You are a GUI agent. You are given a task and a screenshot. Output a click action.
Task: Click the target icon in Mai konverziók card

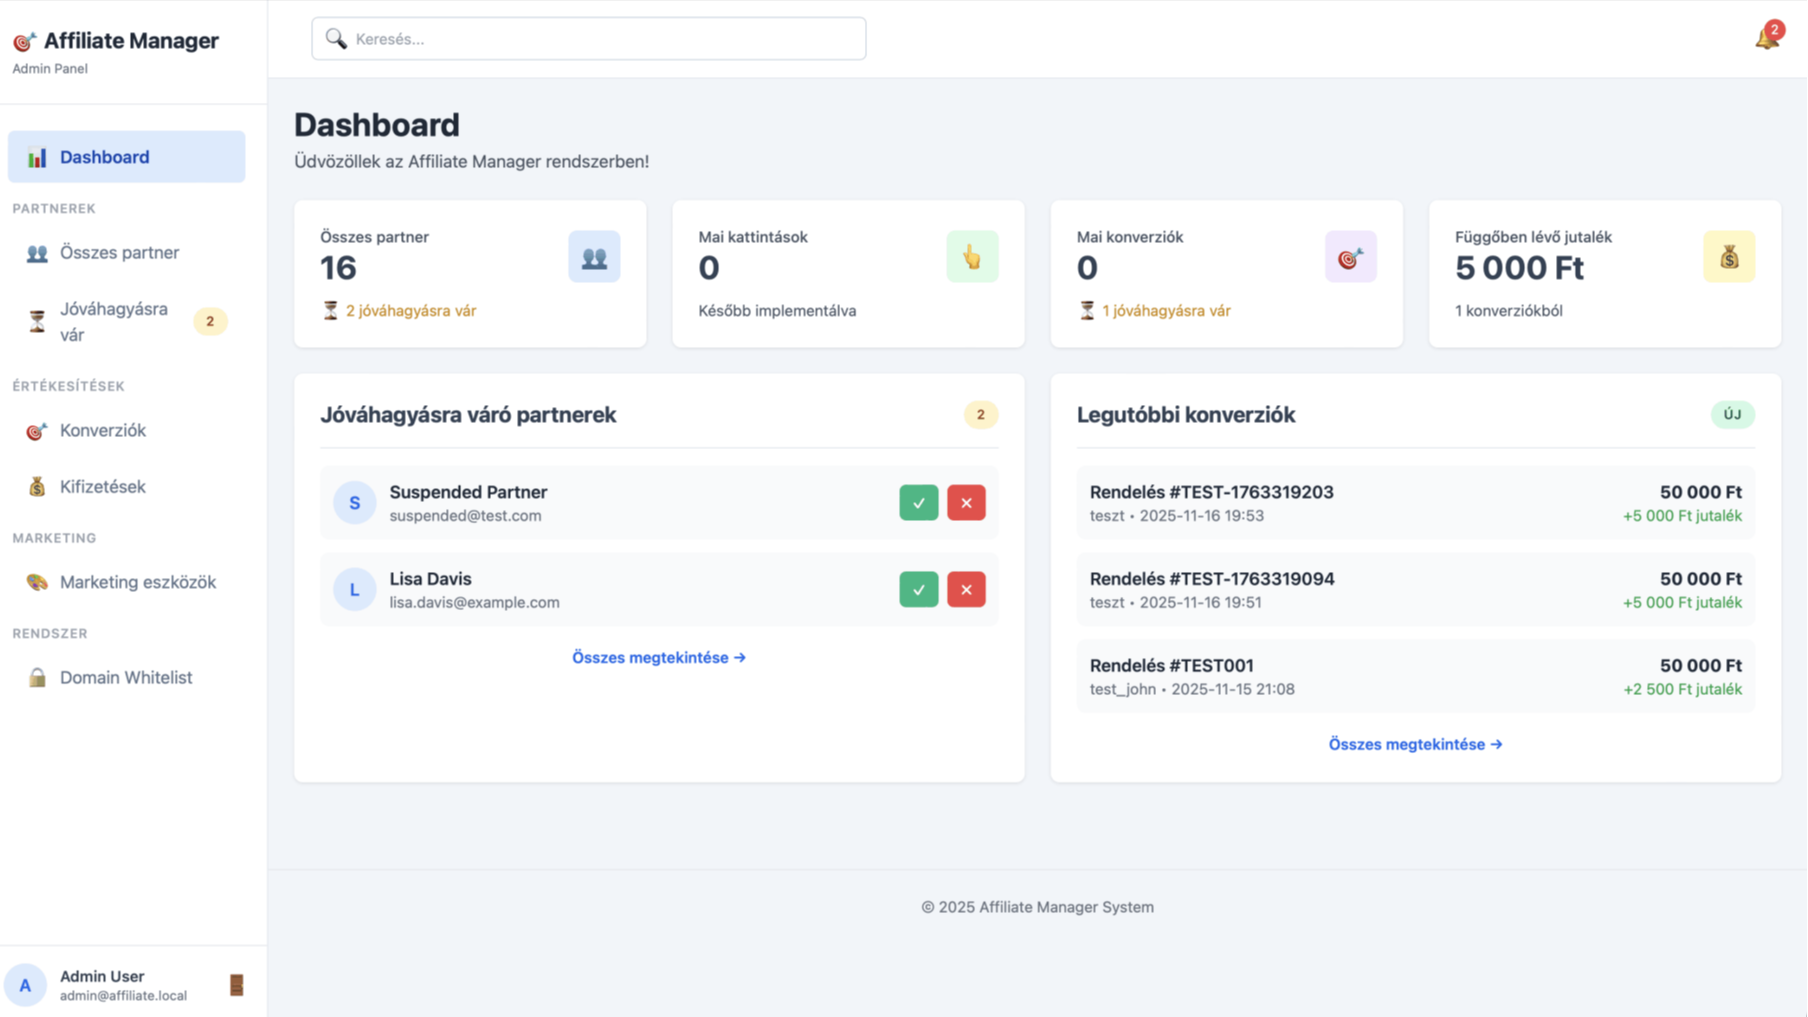point(1350,257)
